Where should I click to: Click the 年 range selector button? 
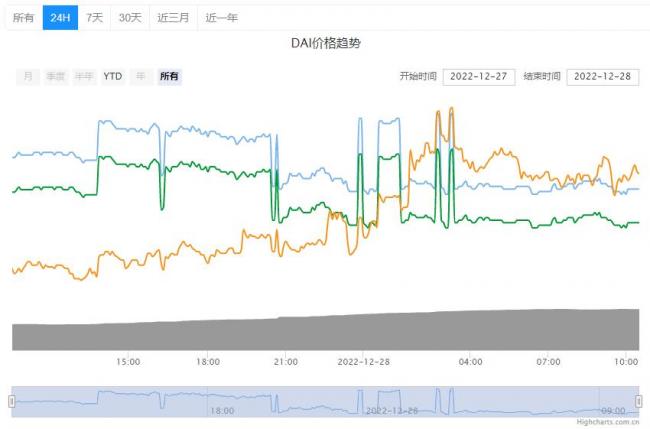click(141, 77)
